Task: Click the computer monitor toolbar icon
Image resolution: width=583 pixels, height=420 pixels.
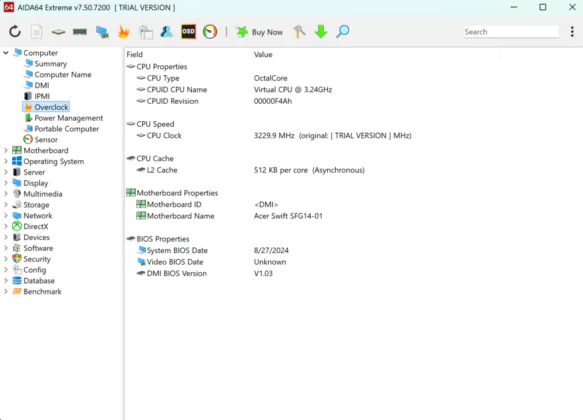Action: [102, 32]
